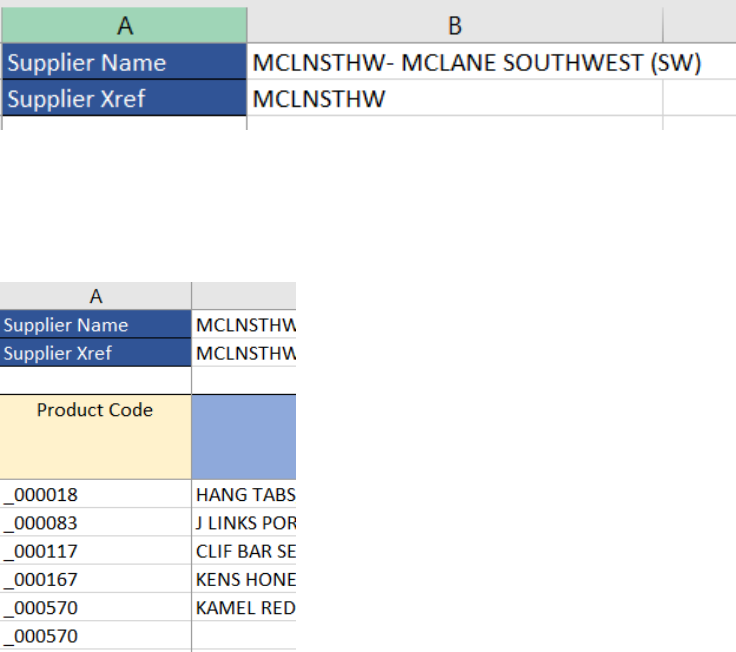Click the CLIF BAR SE description cell
This screenshot has height=652, width=736.
pos(244,550)
